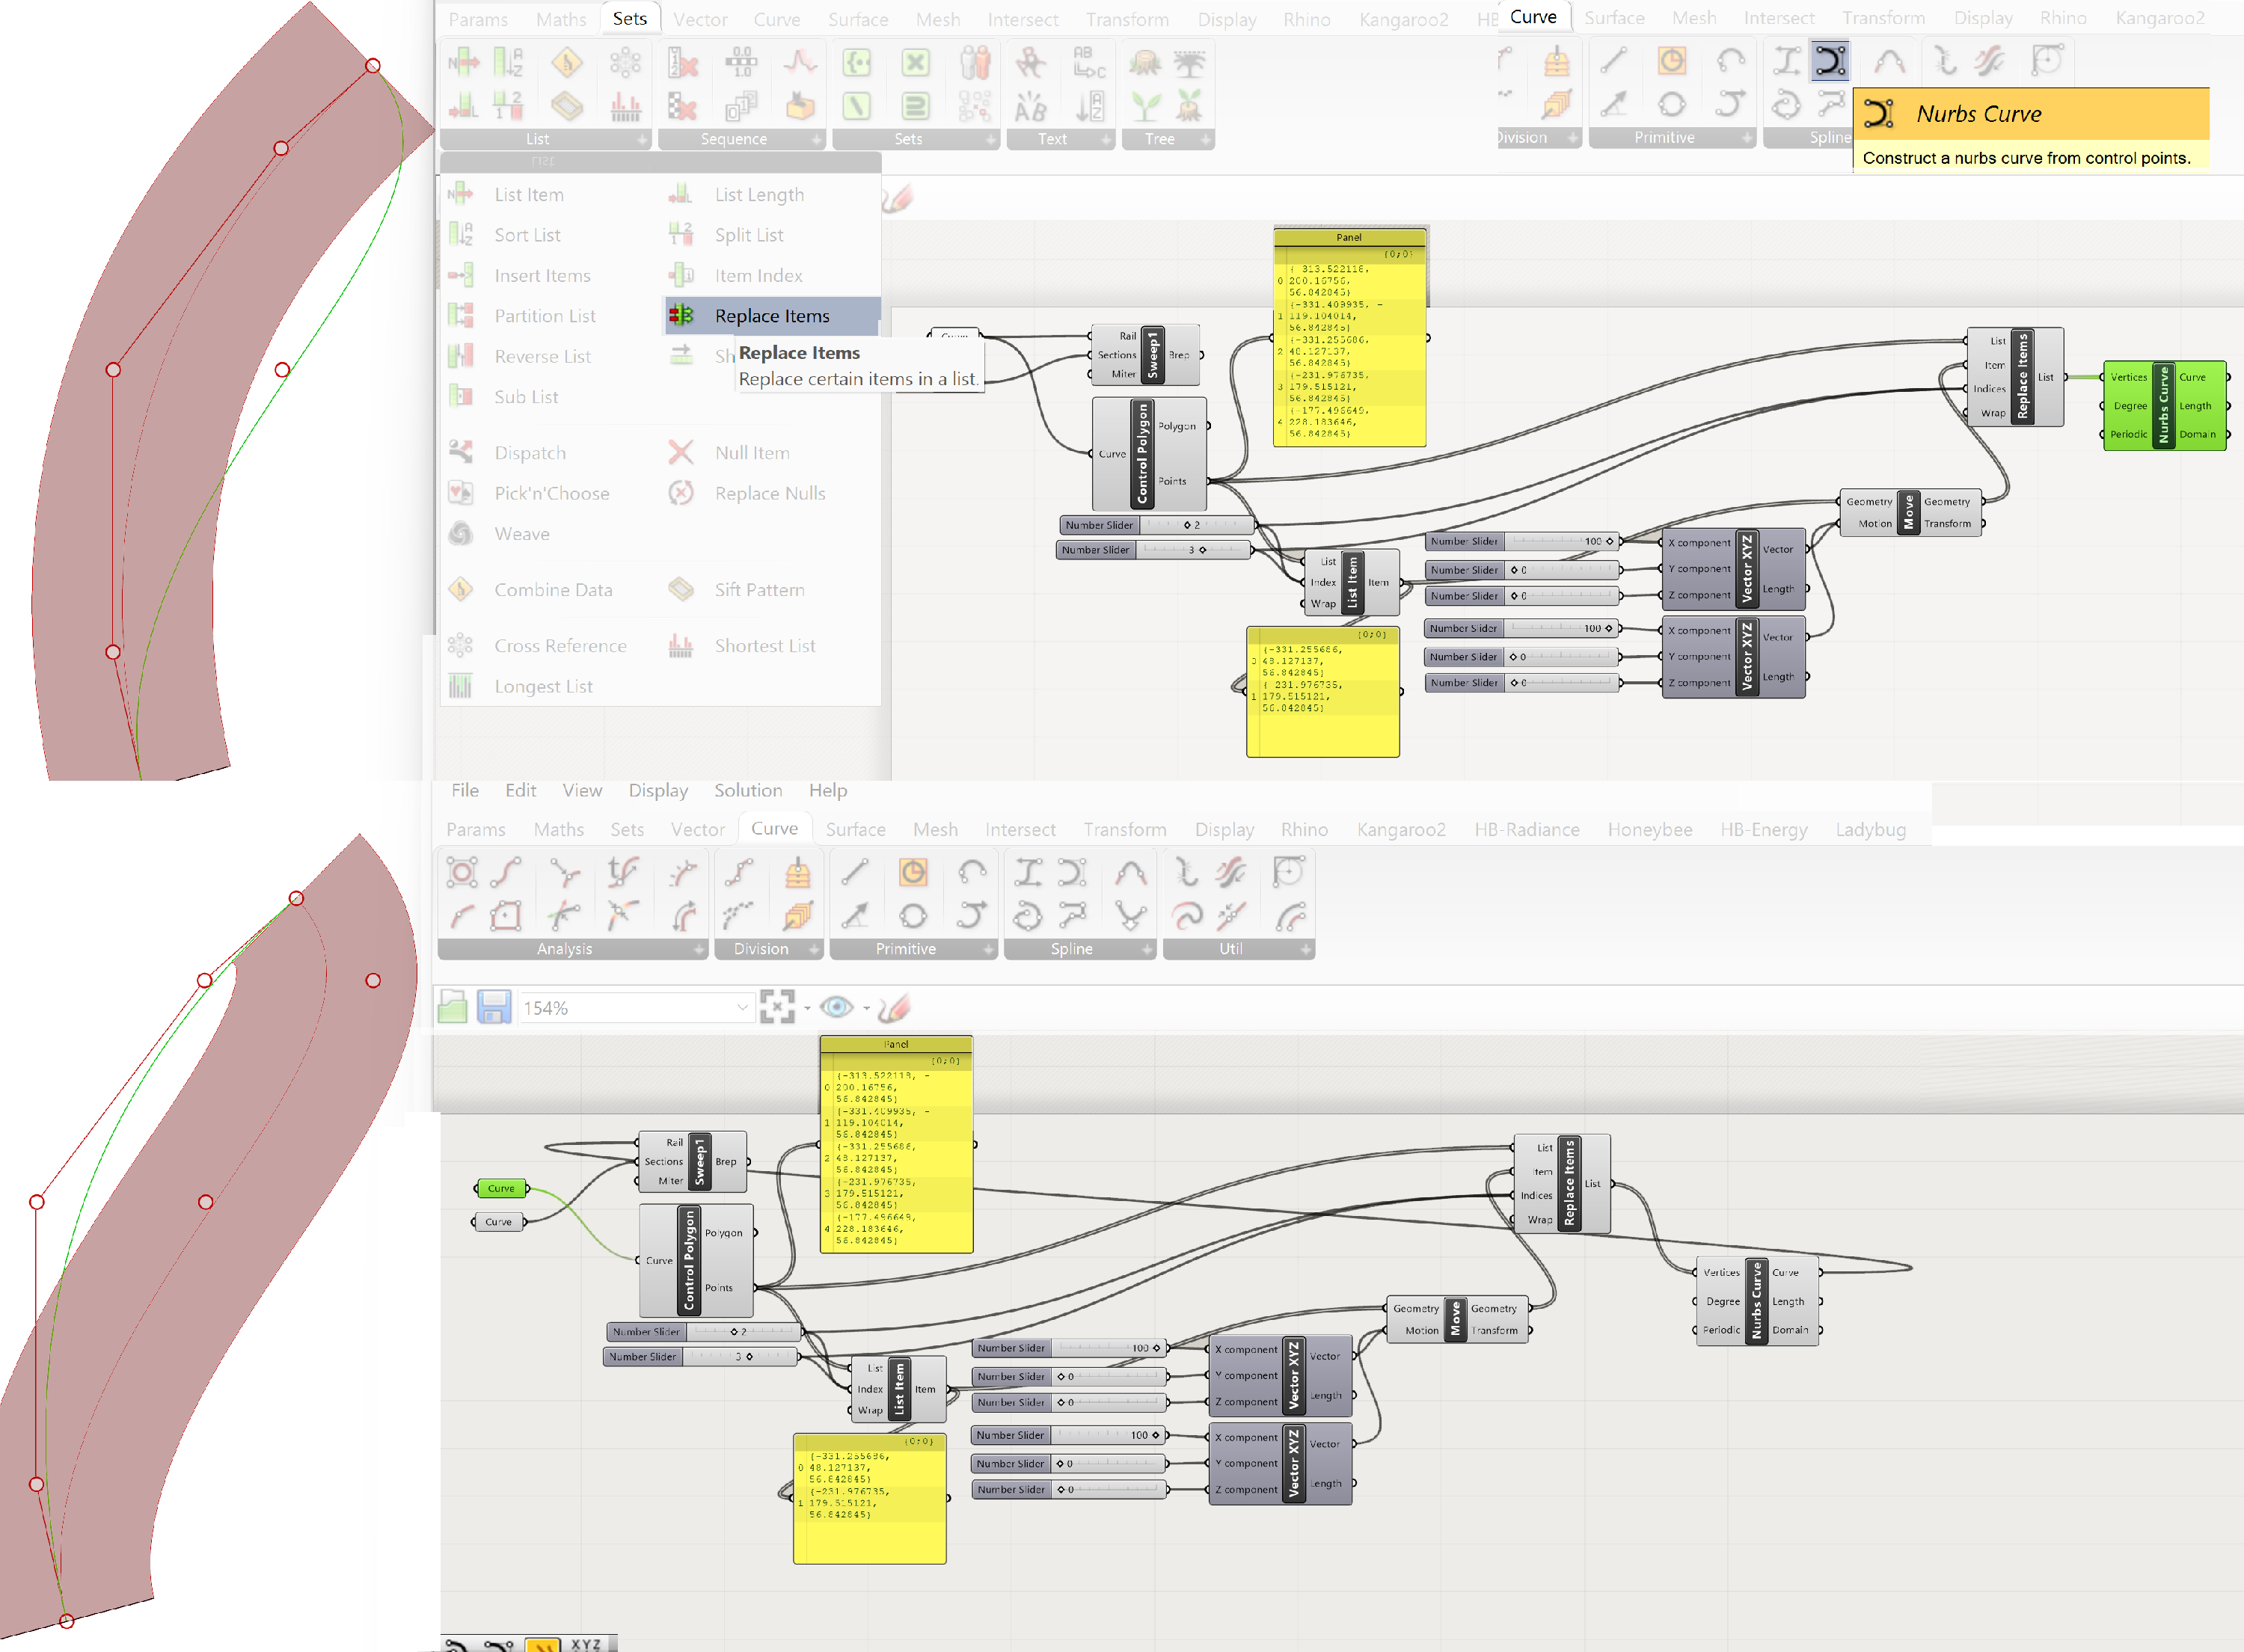Click the green folder Open file icon
Image resolution: width=2244 pixels, height=1652 pixels.
click(452, 1007)
